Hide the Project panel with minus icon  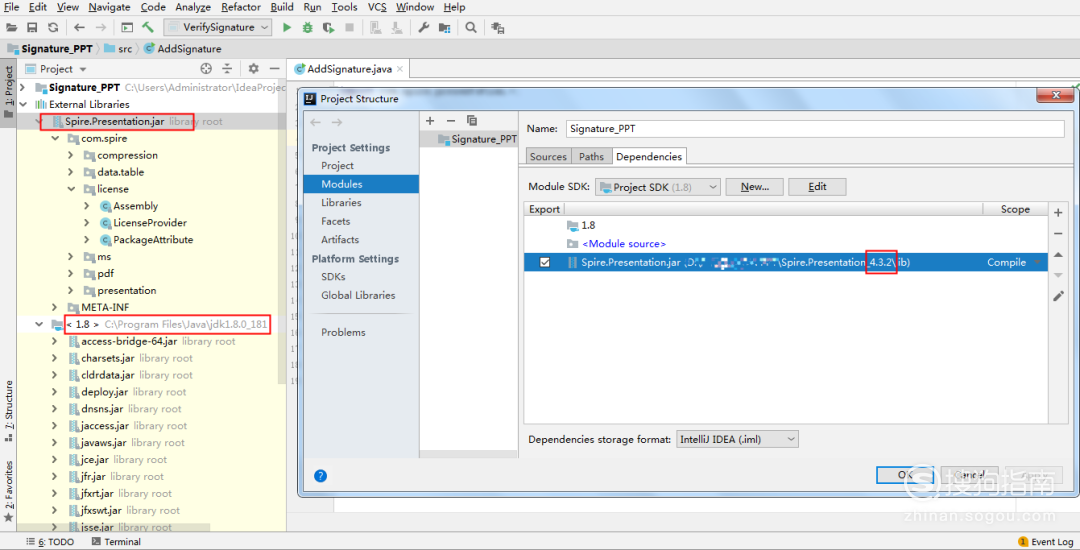(275, 69)
